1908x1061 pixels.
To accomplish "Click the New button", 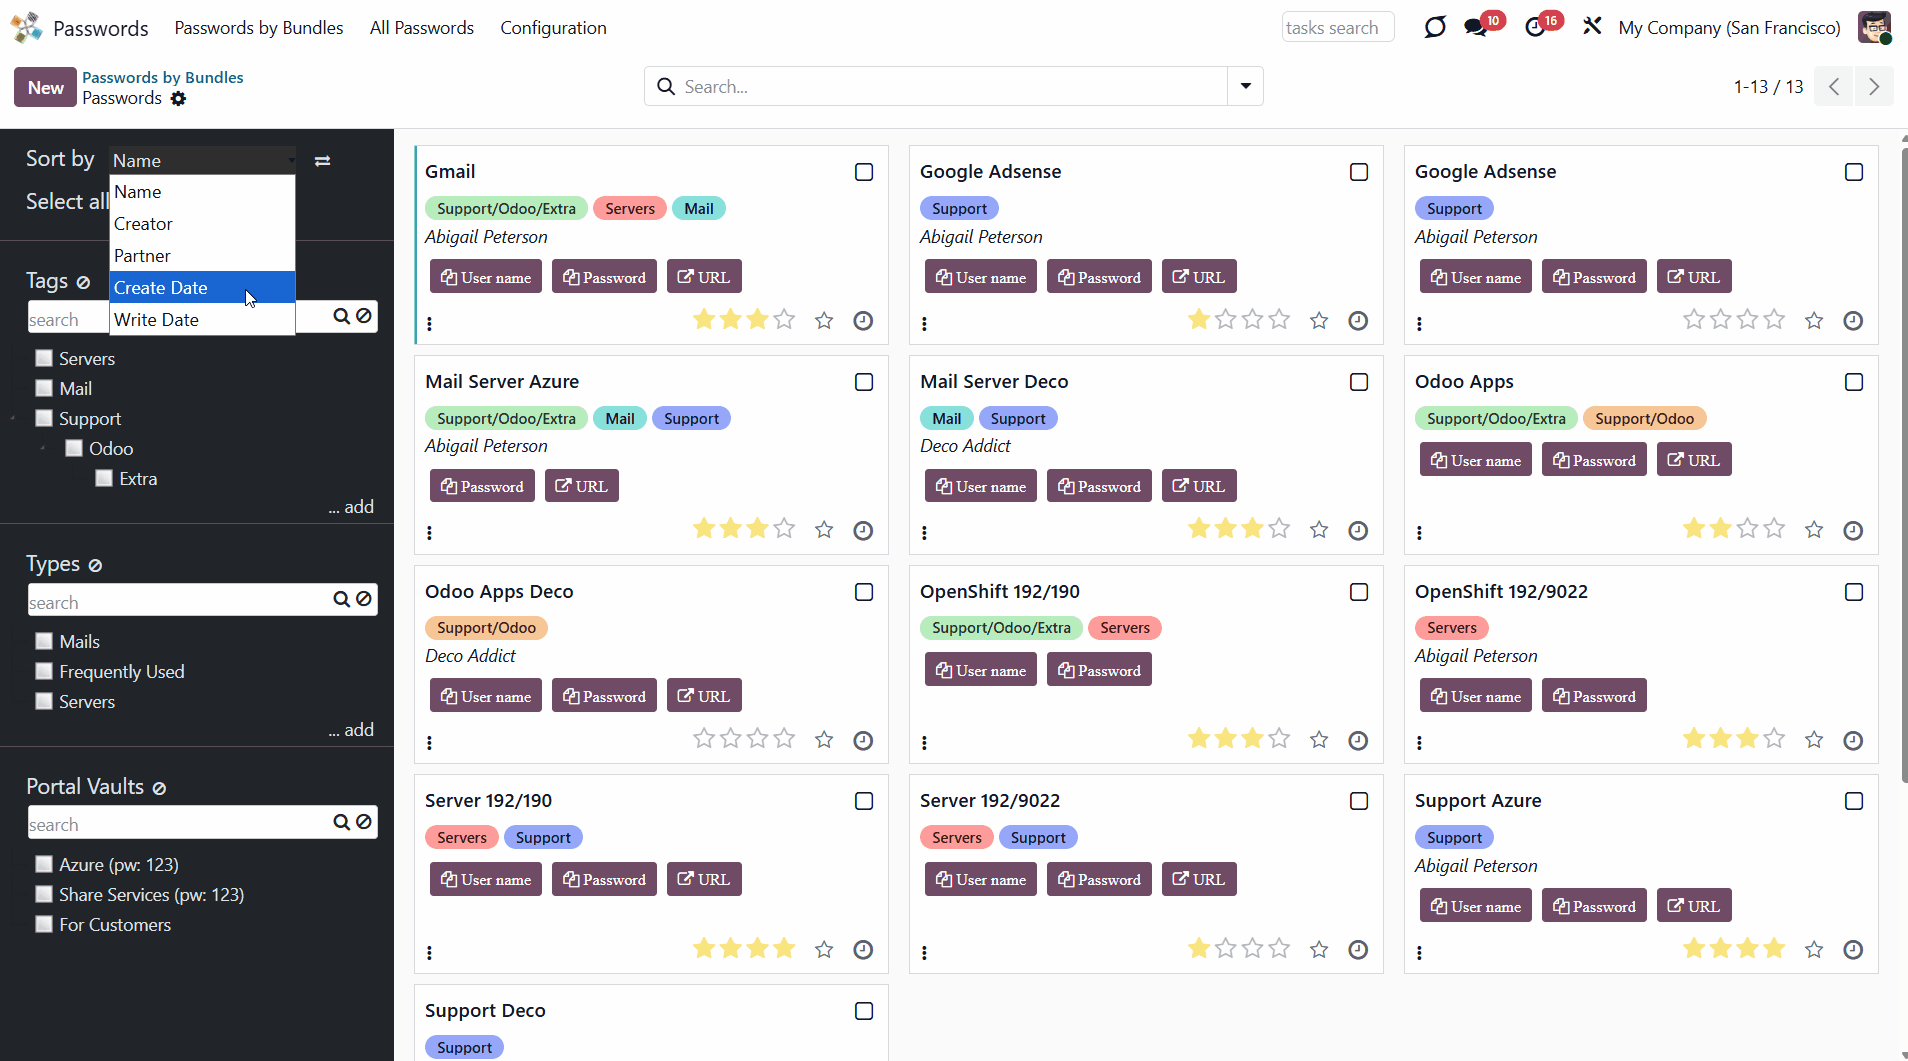I will click(45, 87).
